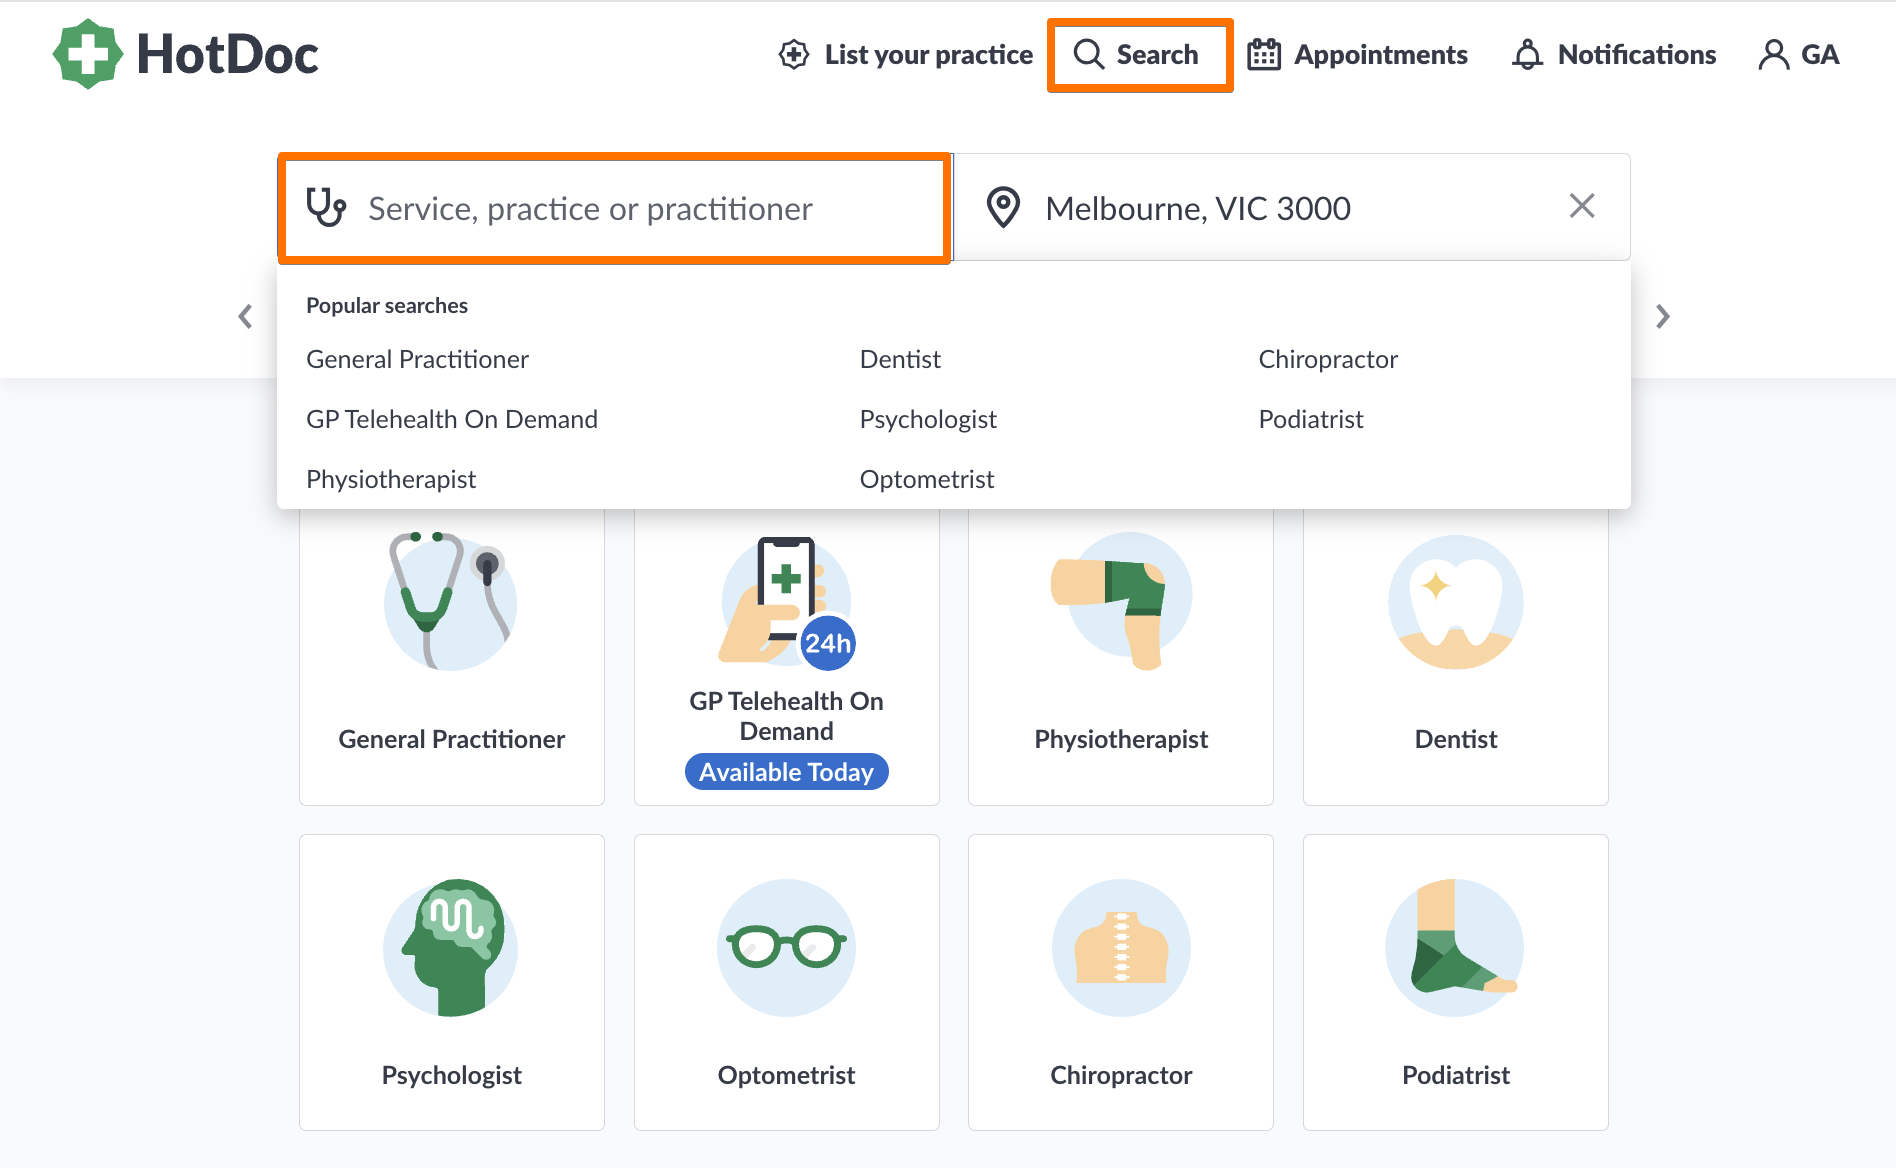Click the Physiotherapist card label
Viewport: 1896px width, 1168px height.
click(1121, 739)
